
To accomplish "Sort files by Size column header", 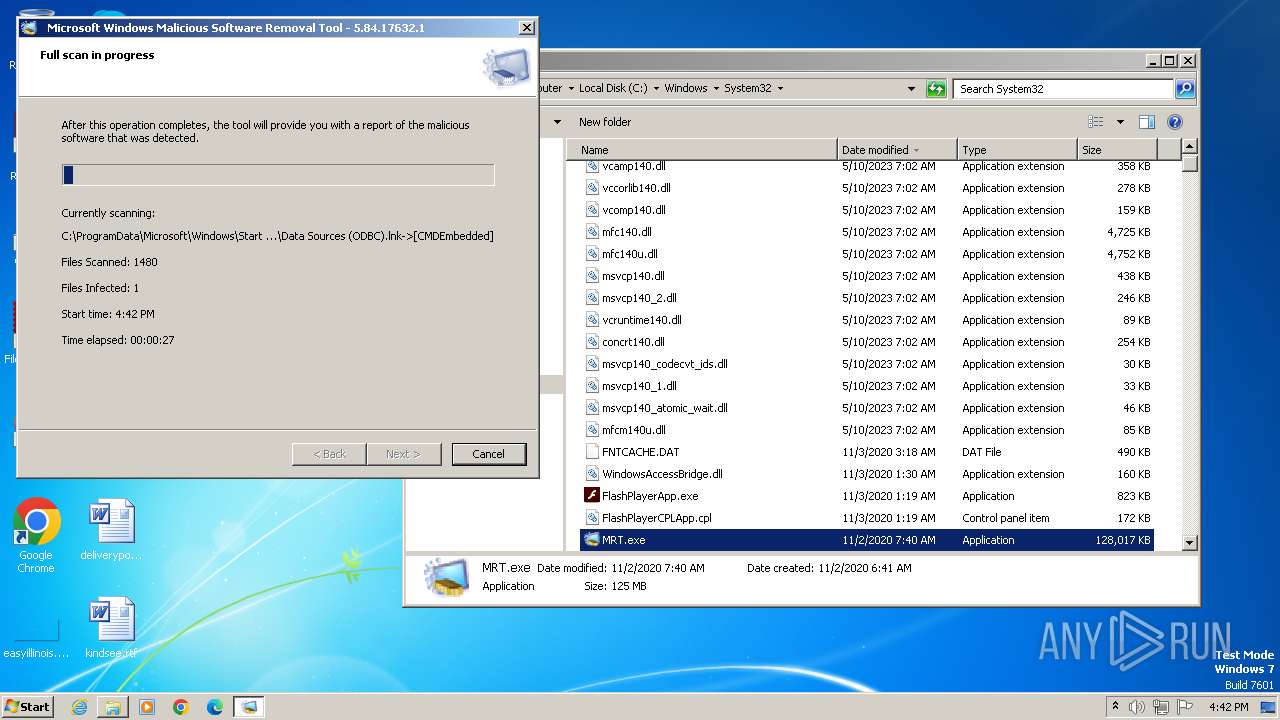I will [1116, 150].
